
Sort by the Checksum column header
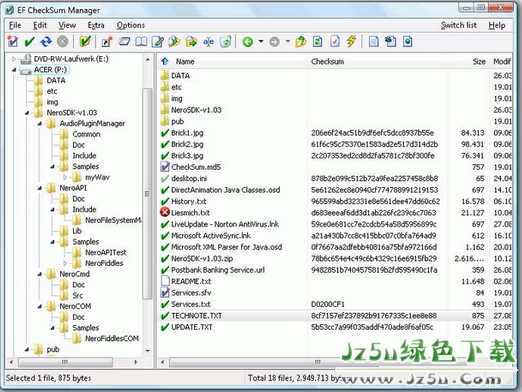(x=327, y=61)
